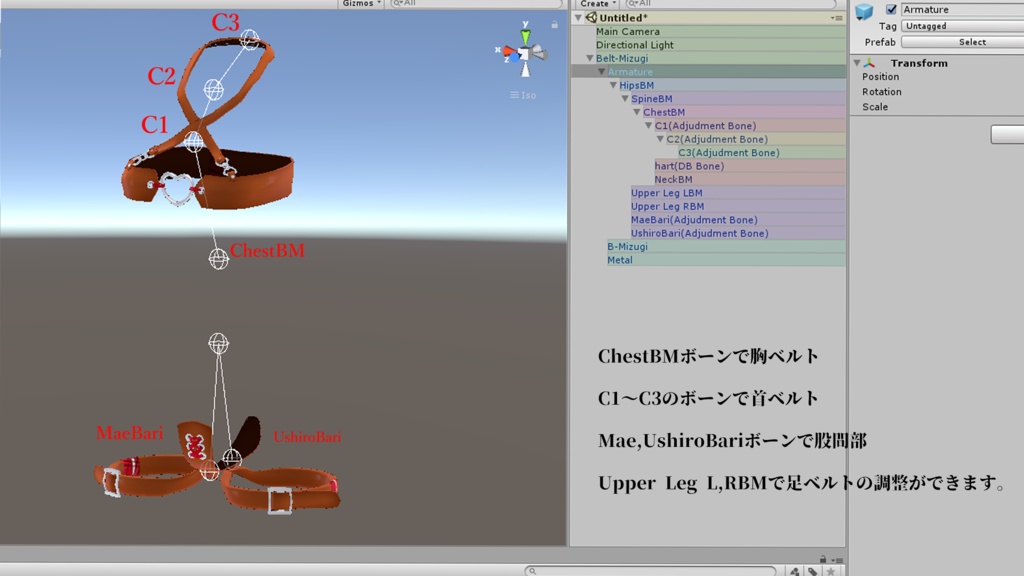Open the Tag dropdown showing Untagged
The height and width of the screenshot is (576, 1024).
pyautogui.click(x=962, y=26)
